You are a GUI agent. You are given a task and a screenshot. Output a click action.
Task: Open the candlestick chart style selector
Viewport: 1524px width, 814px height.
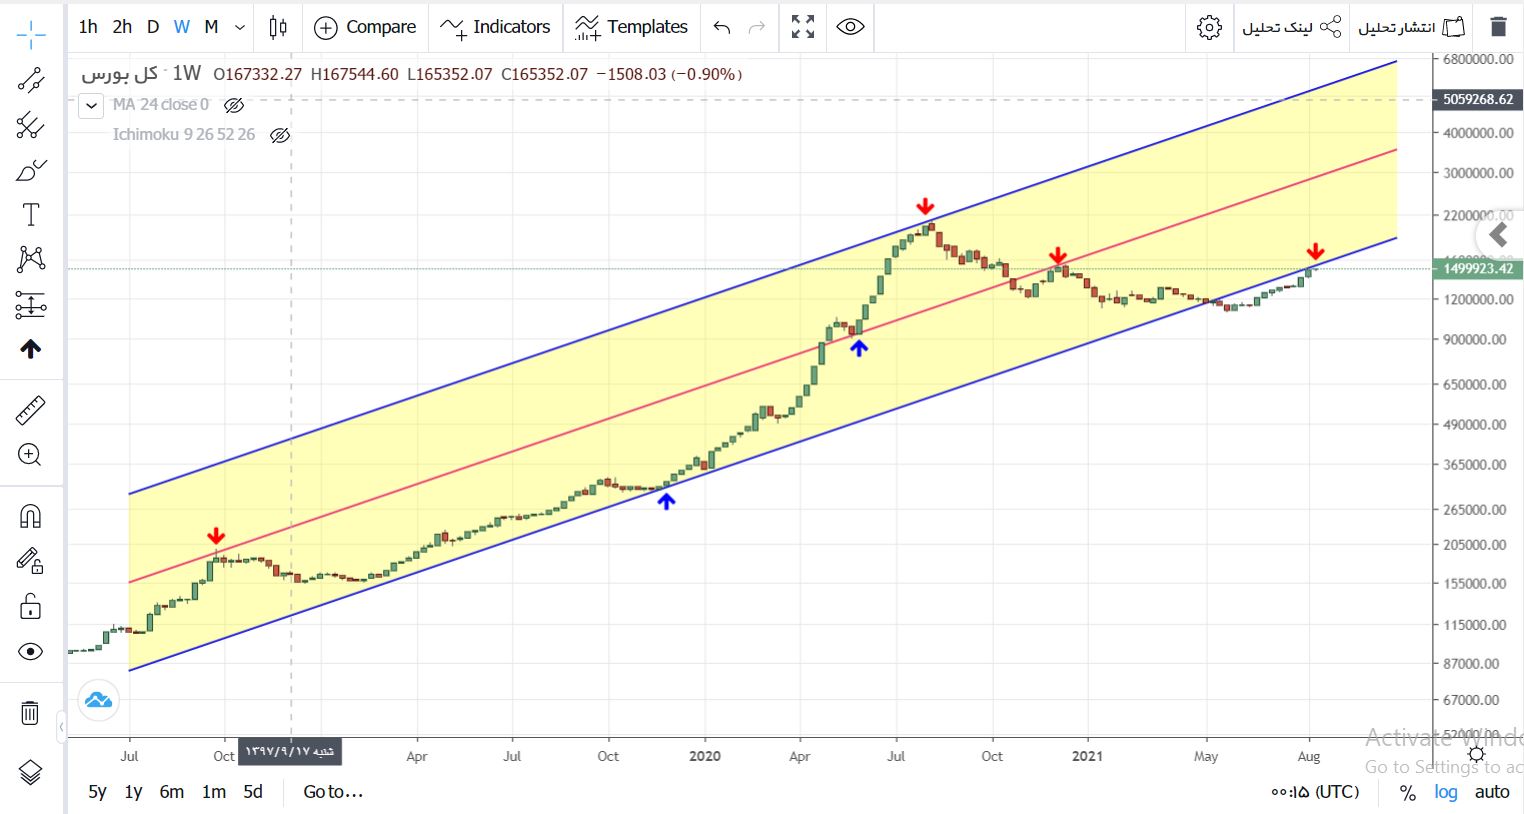(x=278, y=27)
